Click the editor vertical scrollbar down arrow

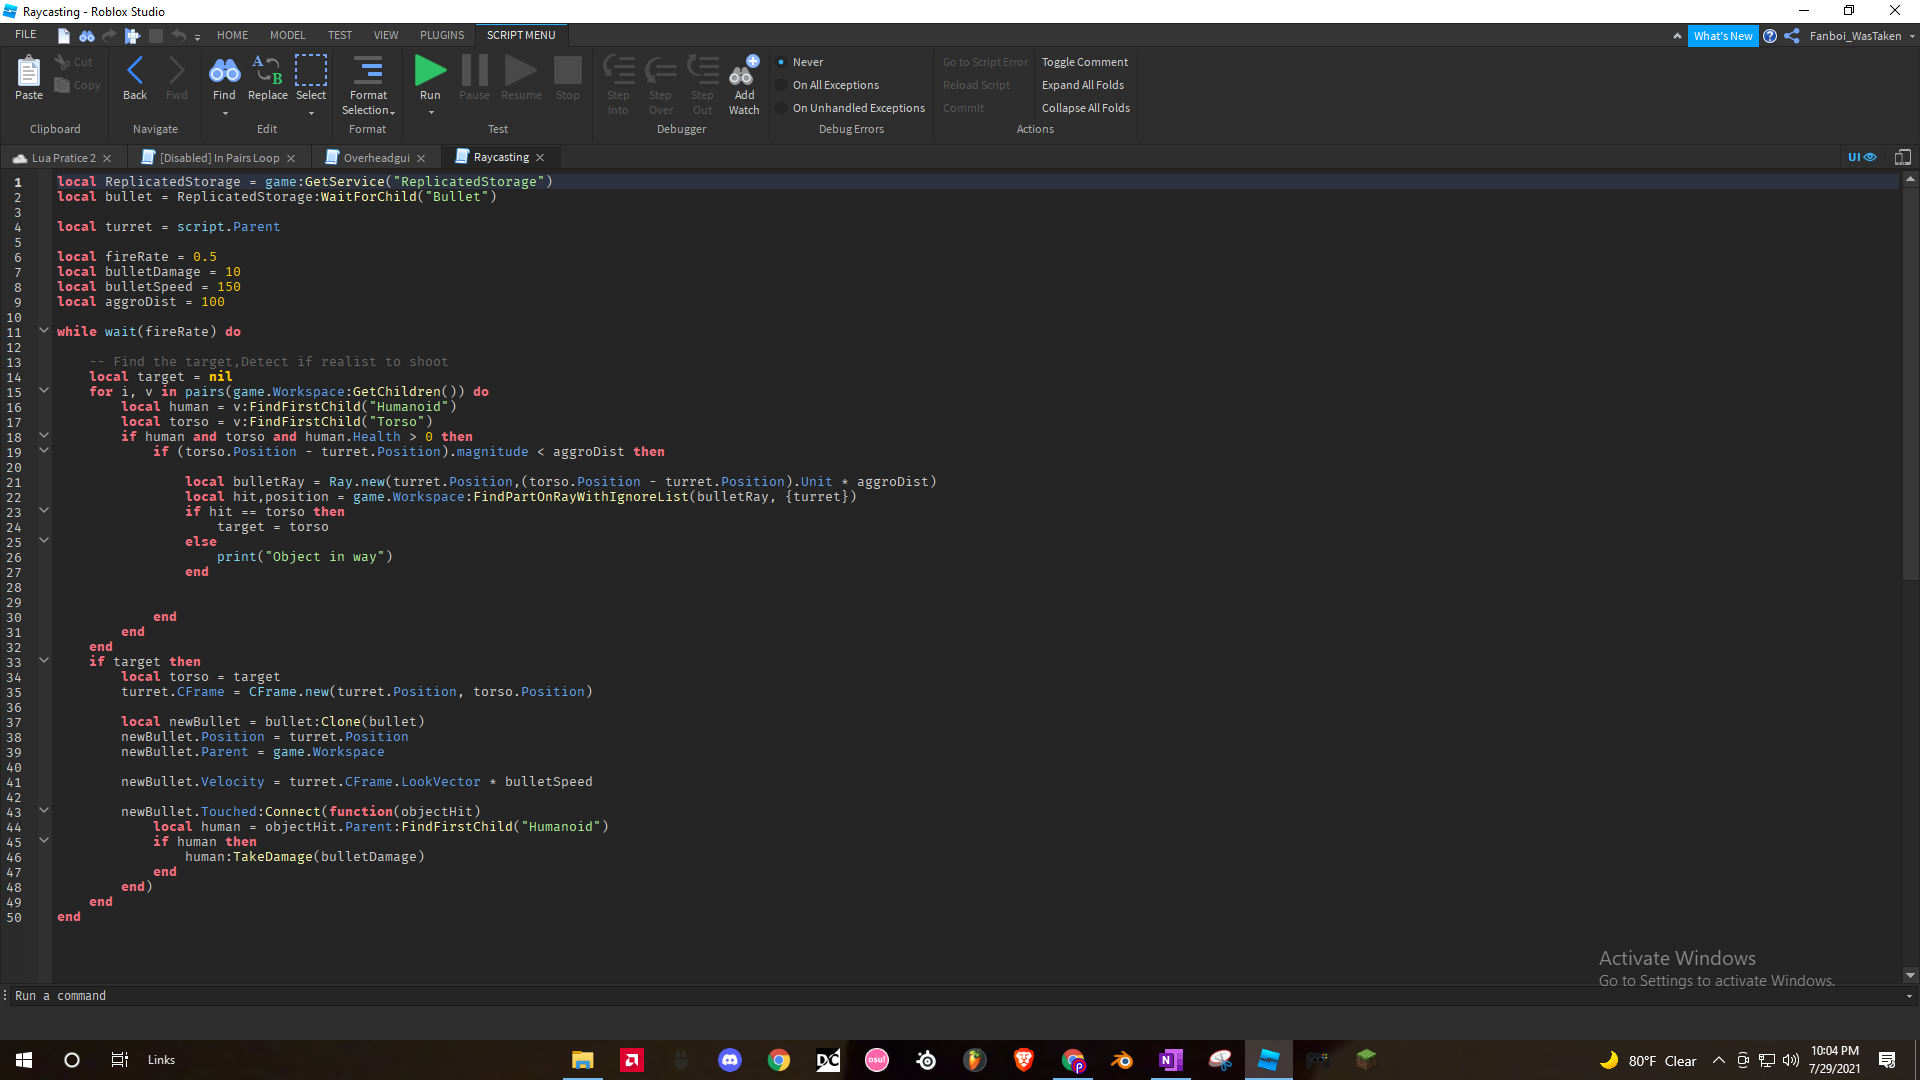point(1910,975)
